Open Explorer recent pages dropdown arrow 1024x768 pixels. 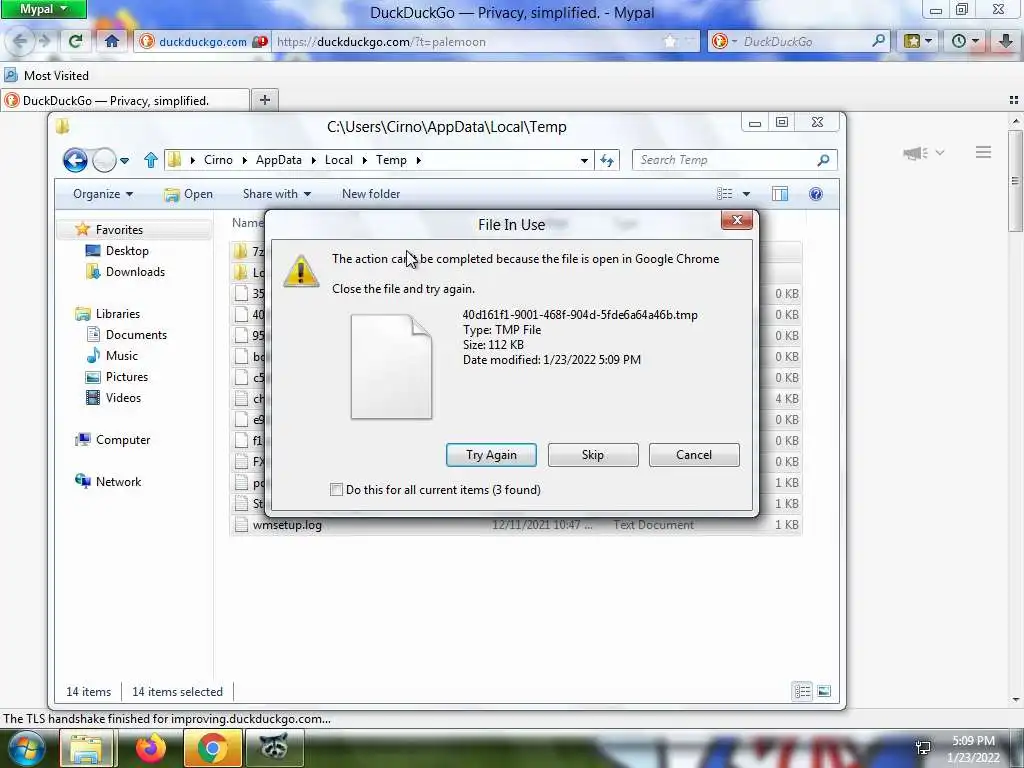coord(125,161)
